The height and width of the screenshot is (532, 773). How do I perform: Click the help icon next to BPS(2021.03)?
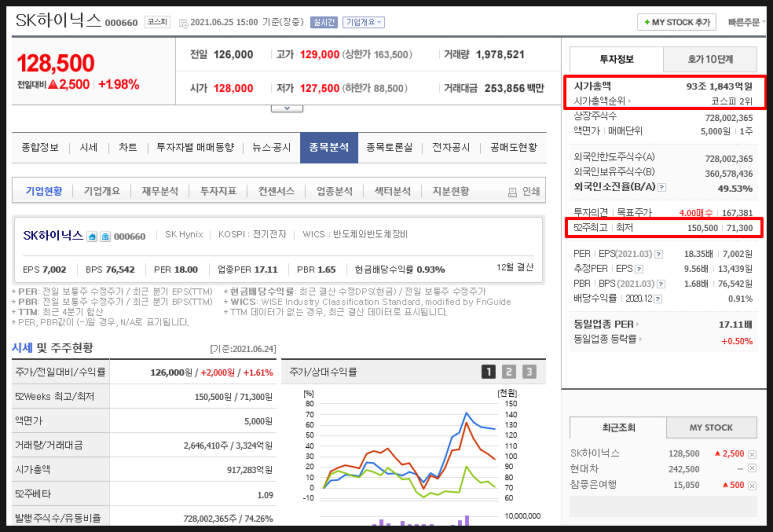point(661,284)
